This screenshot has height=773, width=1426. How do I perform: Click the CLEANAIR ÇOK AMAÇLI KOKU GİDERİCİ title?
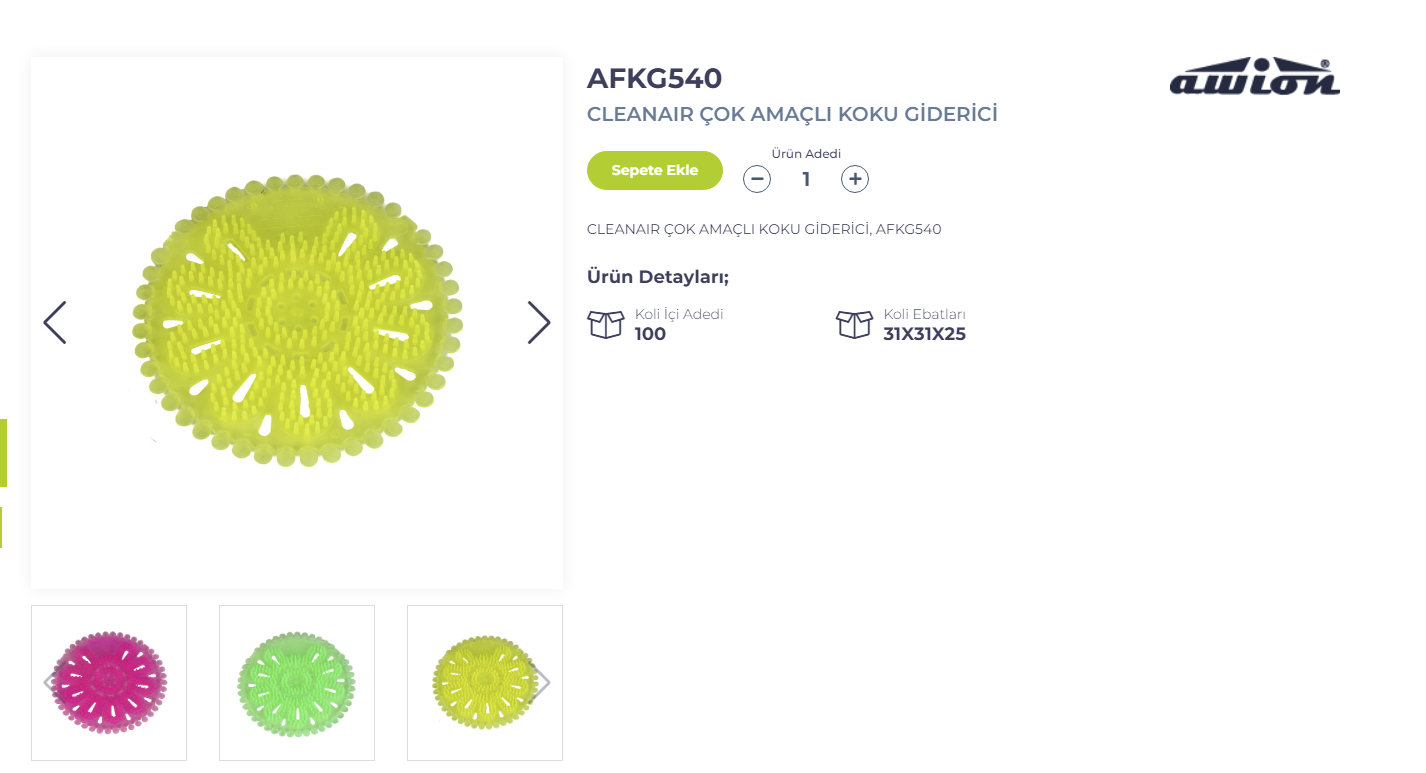[792, 114]
